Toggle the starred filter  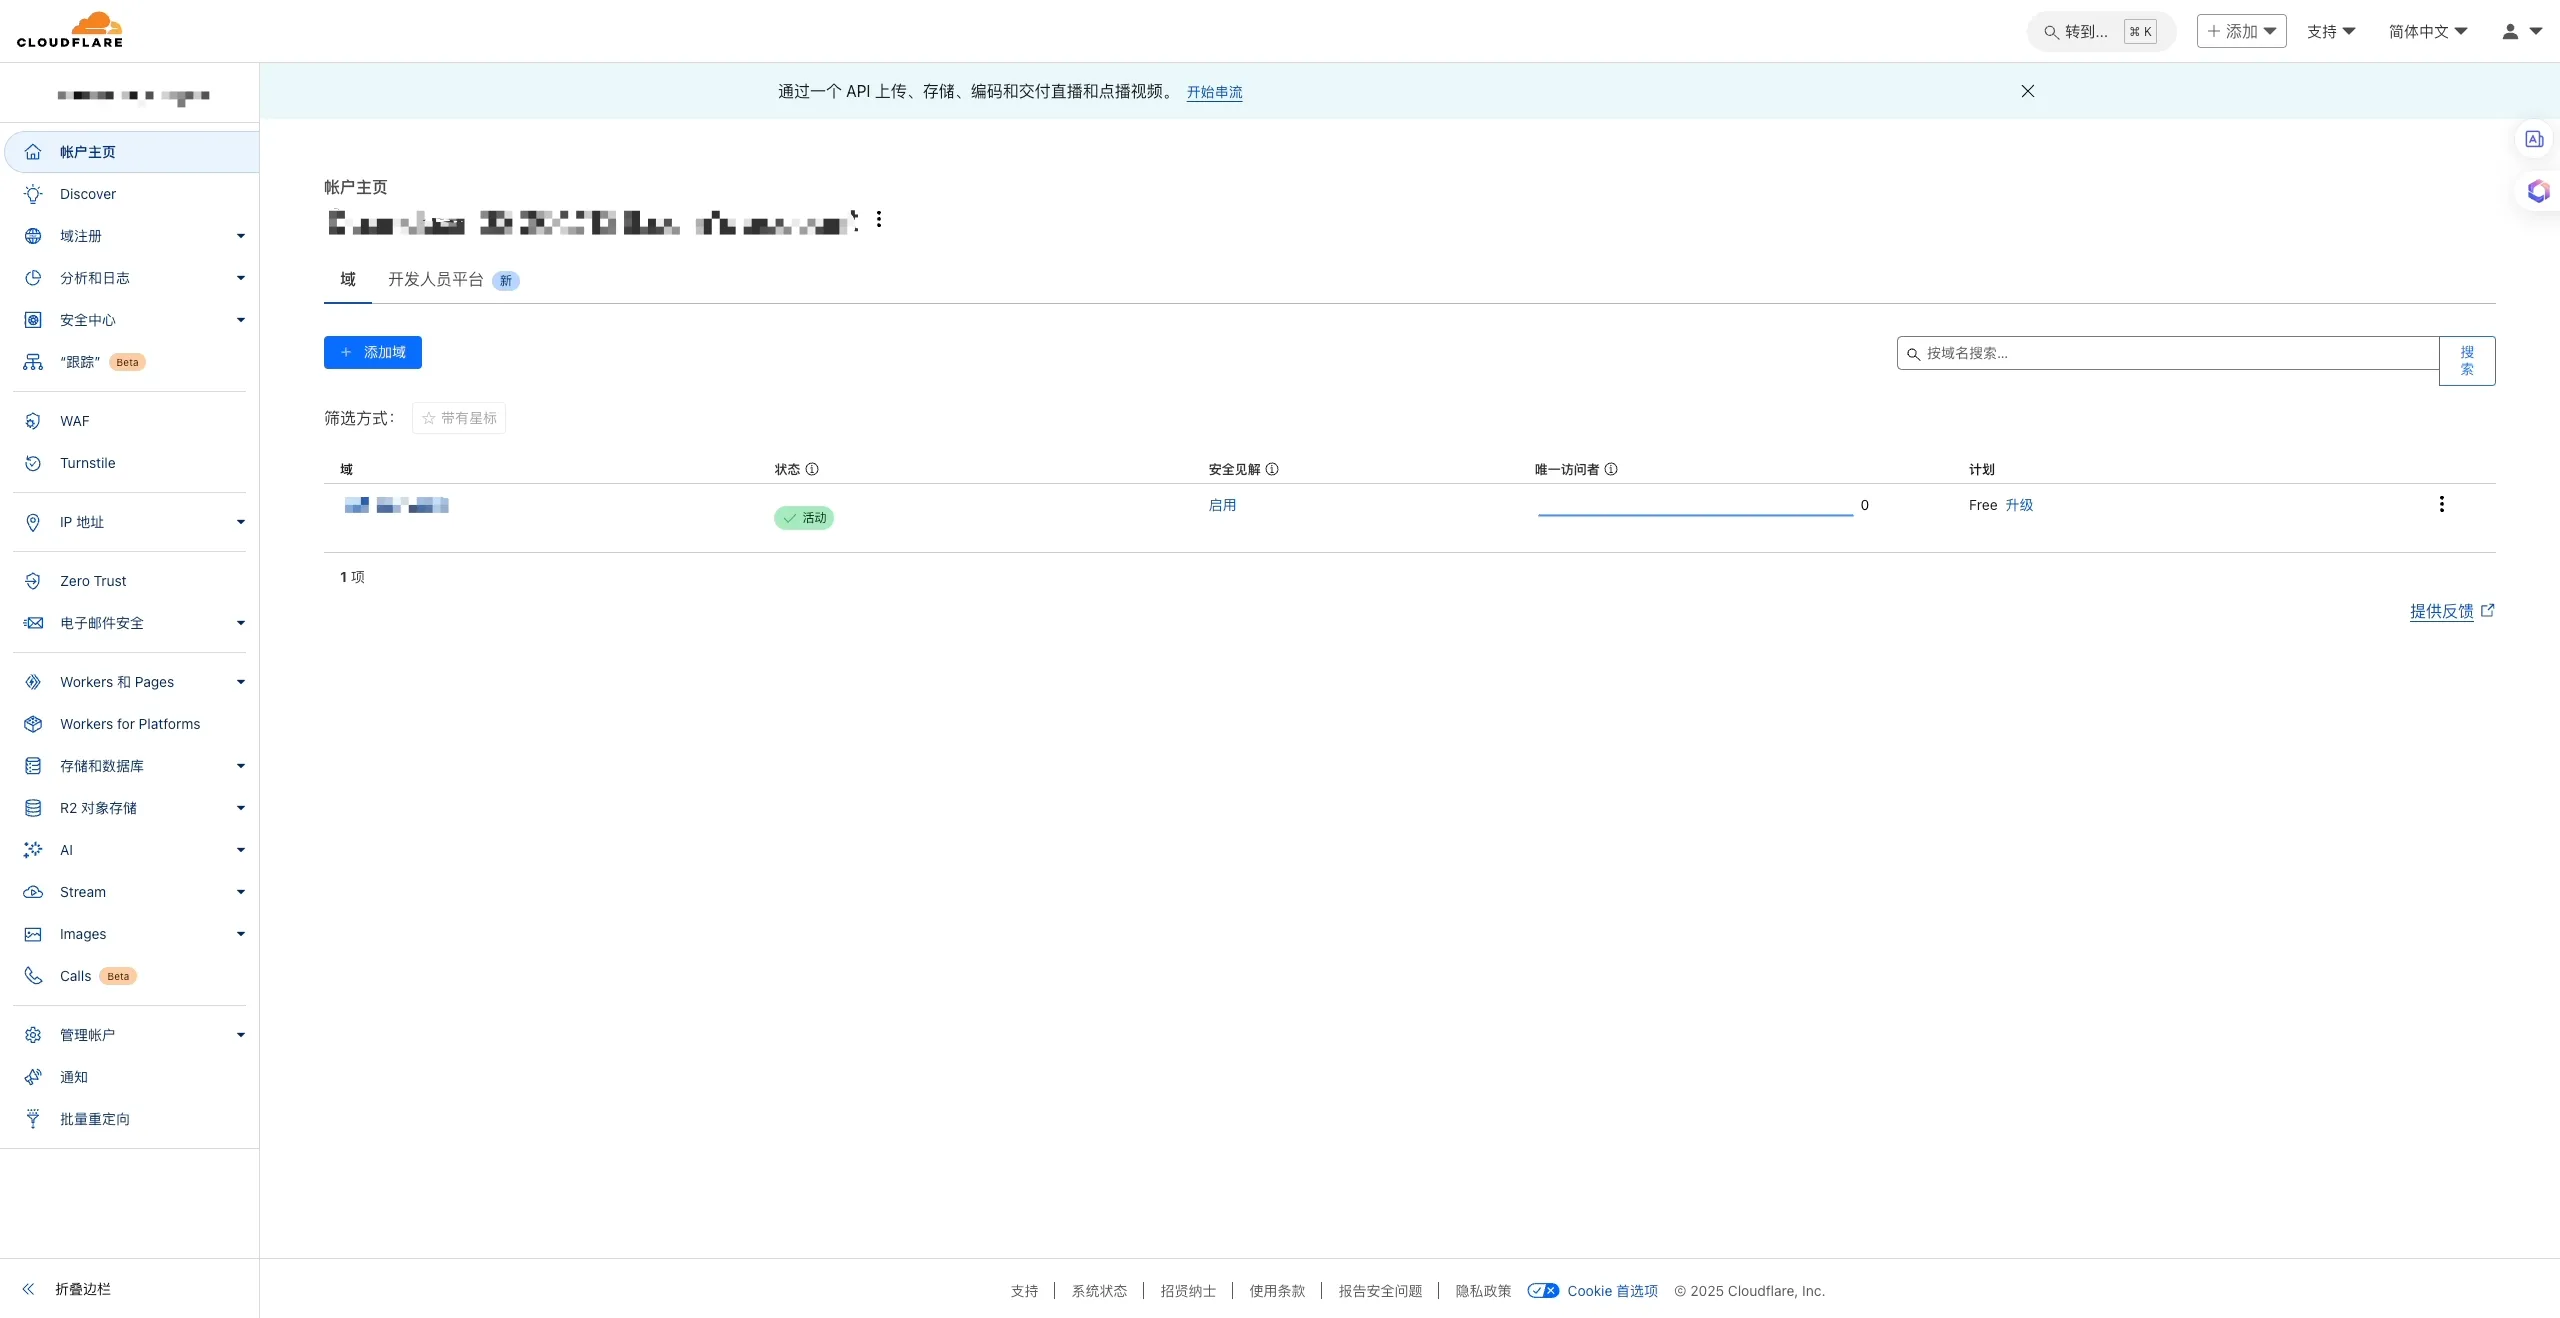459,418
